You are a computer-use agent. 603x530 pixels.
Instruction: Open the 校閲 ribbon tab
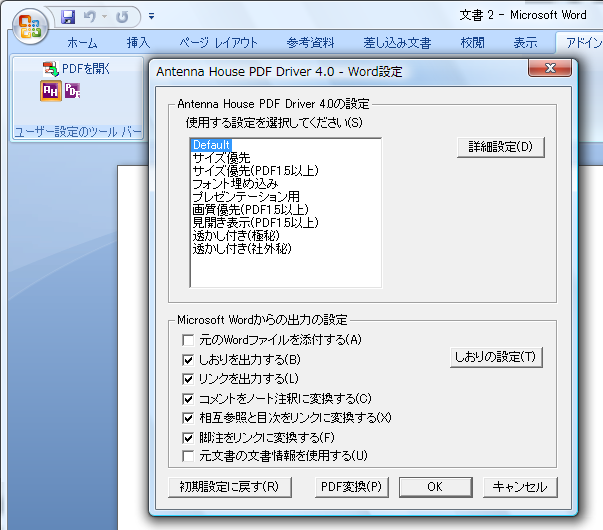[x=473, y=43]
